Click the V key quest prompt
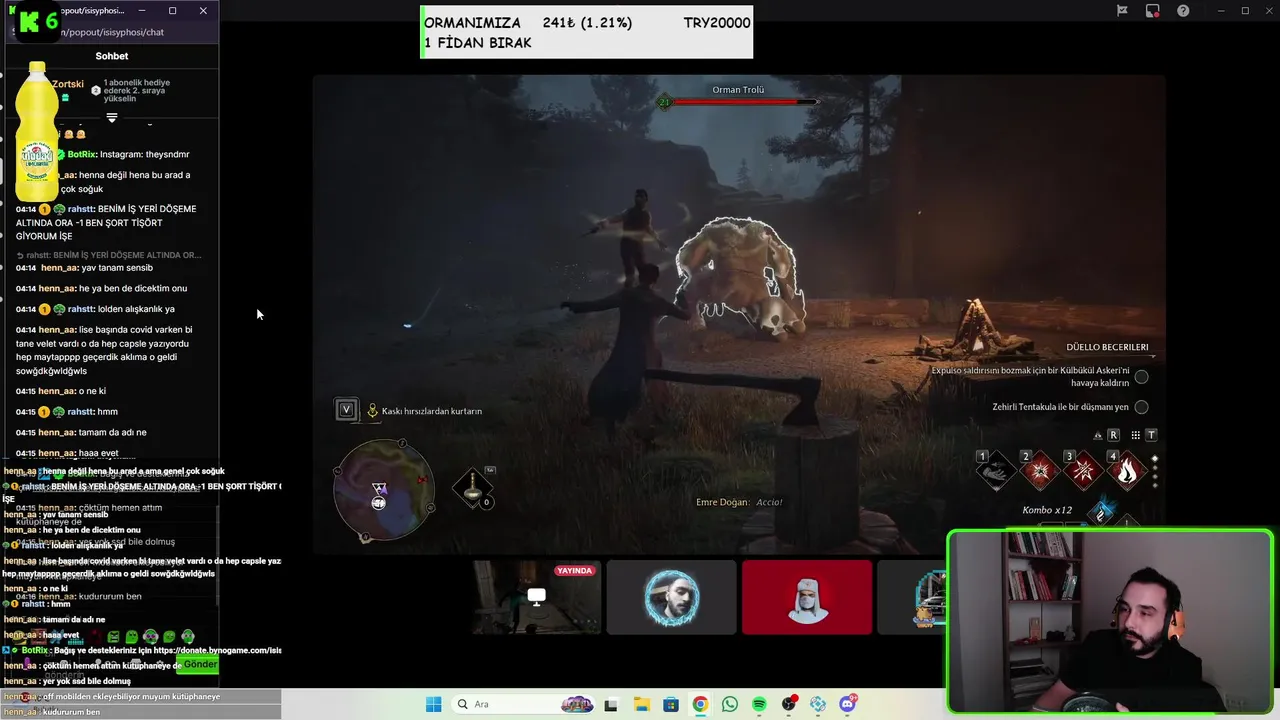 click(346, 409)
